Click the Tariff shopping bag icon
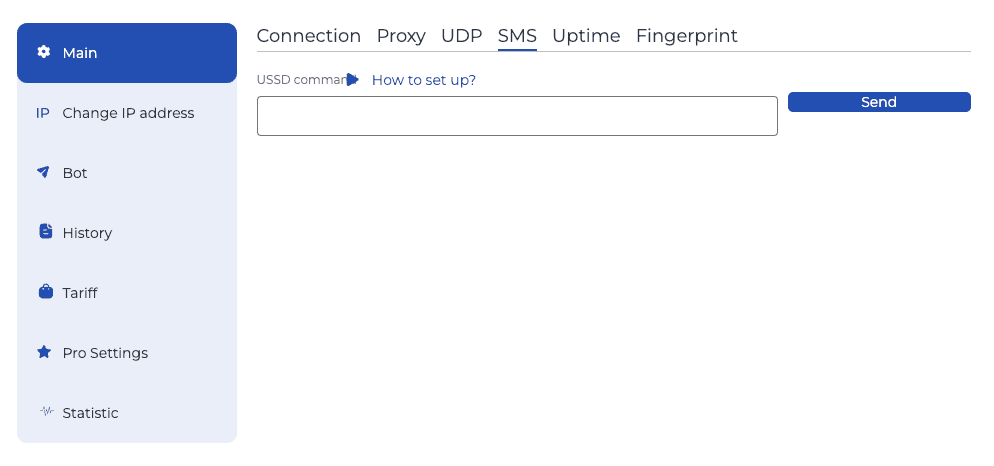The width and height of the screenshot is (994, 466). [x=45, y=292]
